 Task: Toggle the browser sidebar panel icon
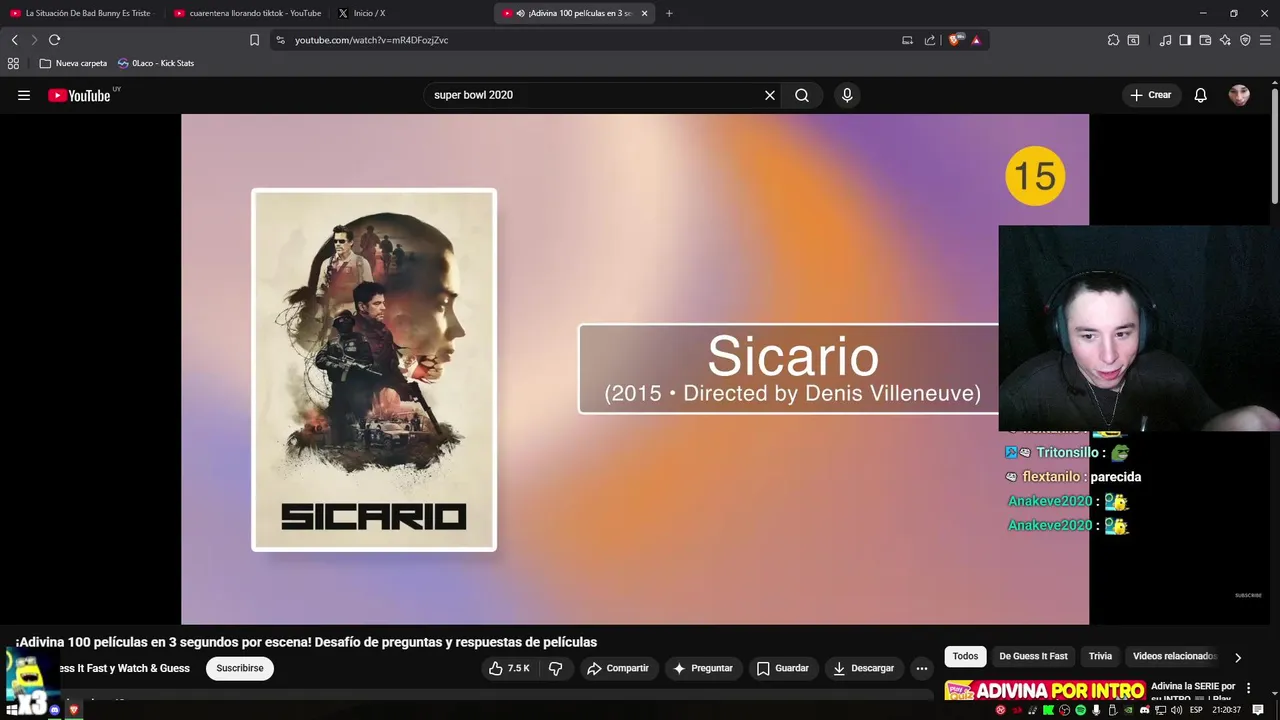tap(1185, 40)
